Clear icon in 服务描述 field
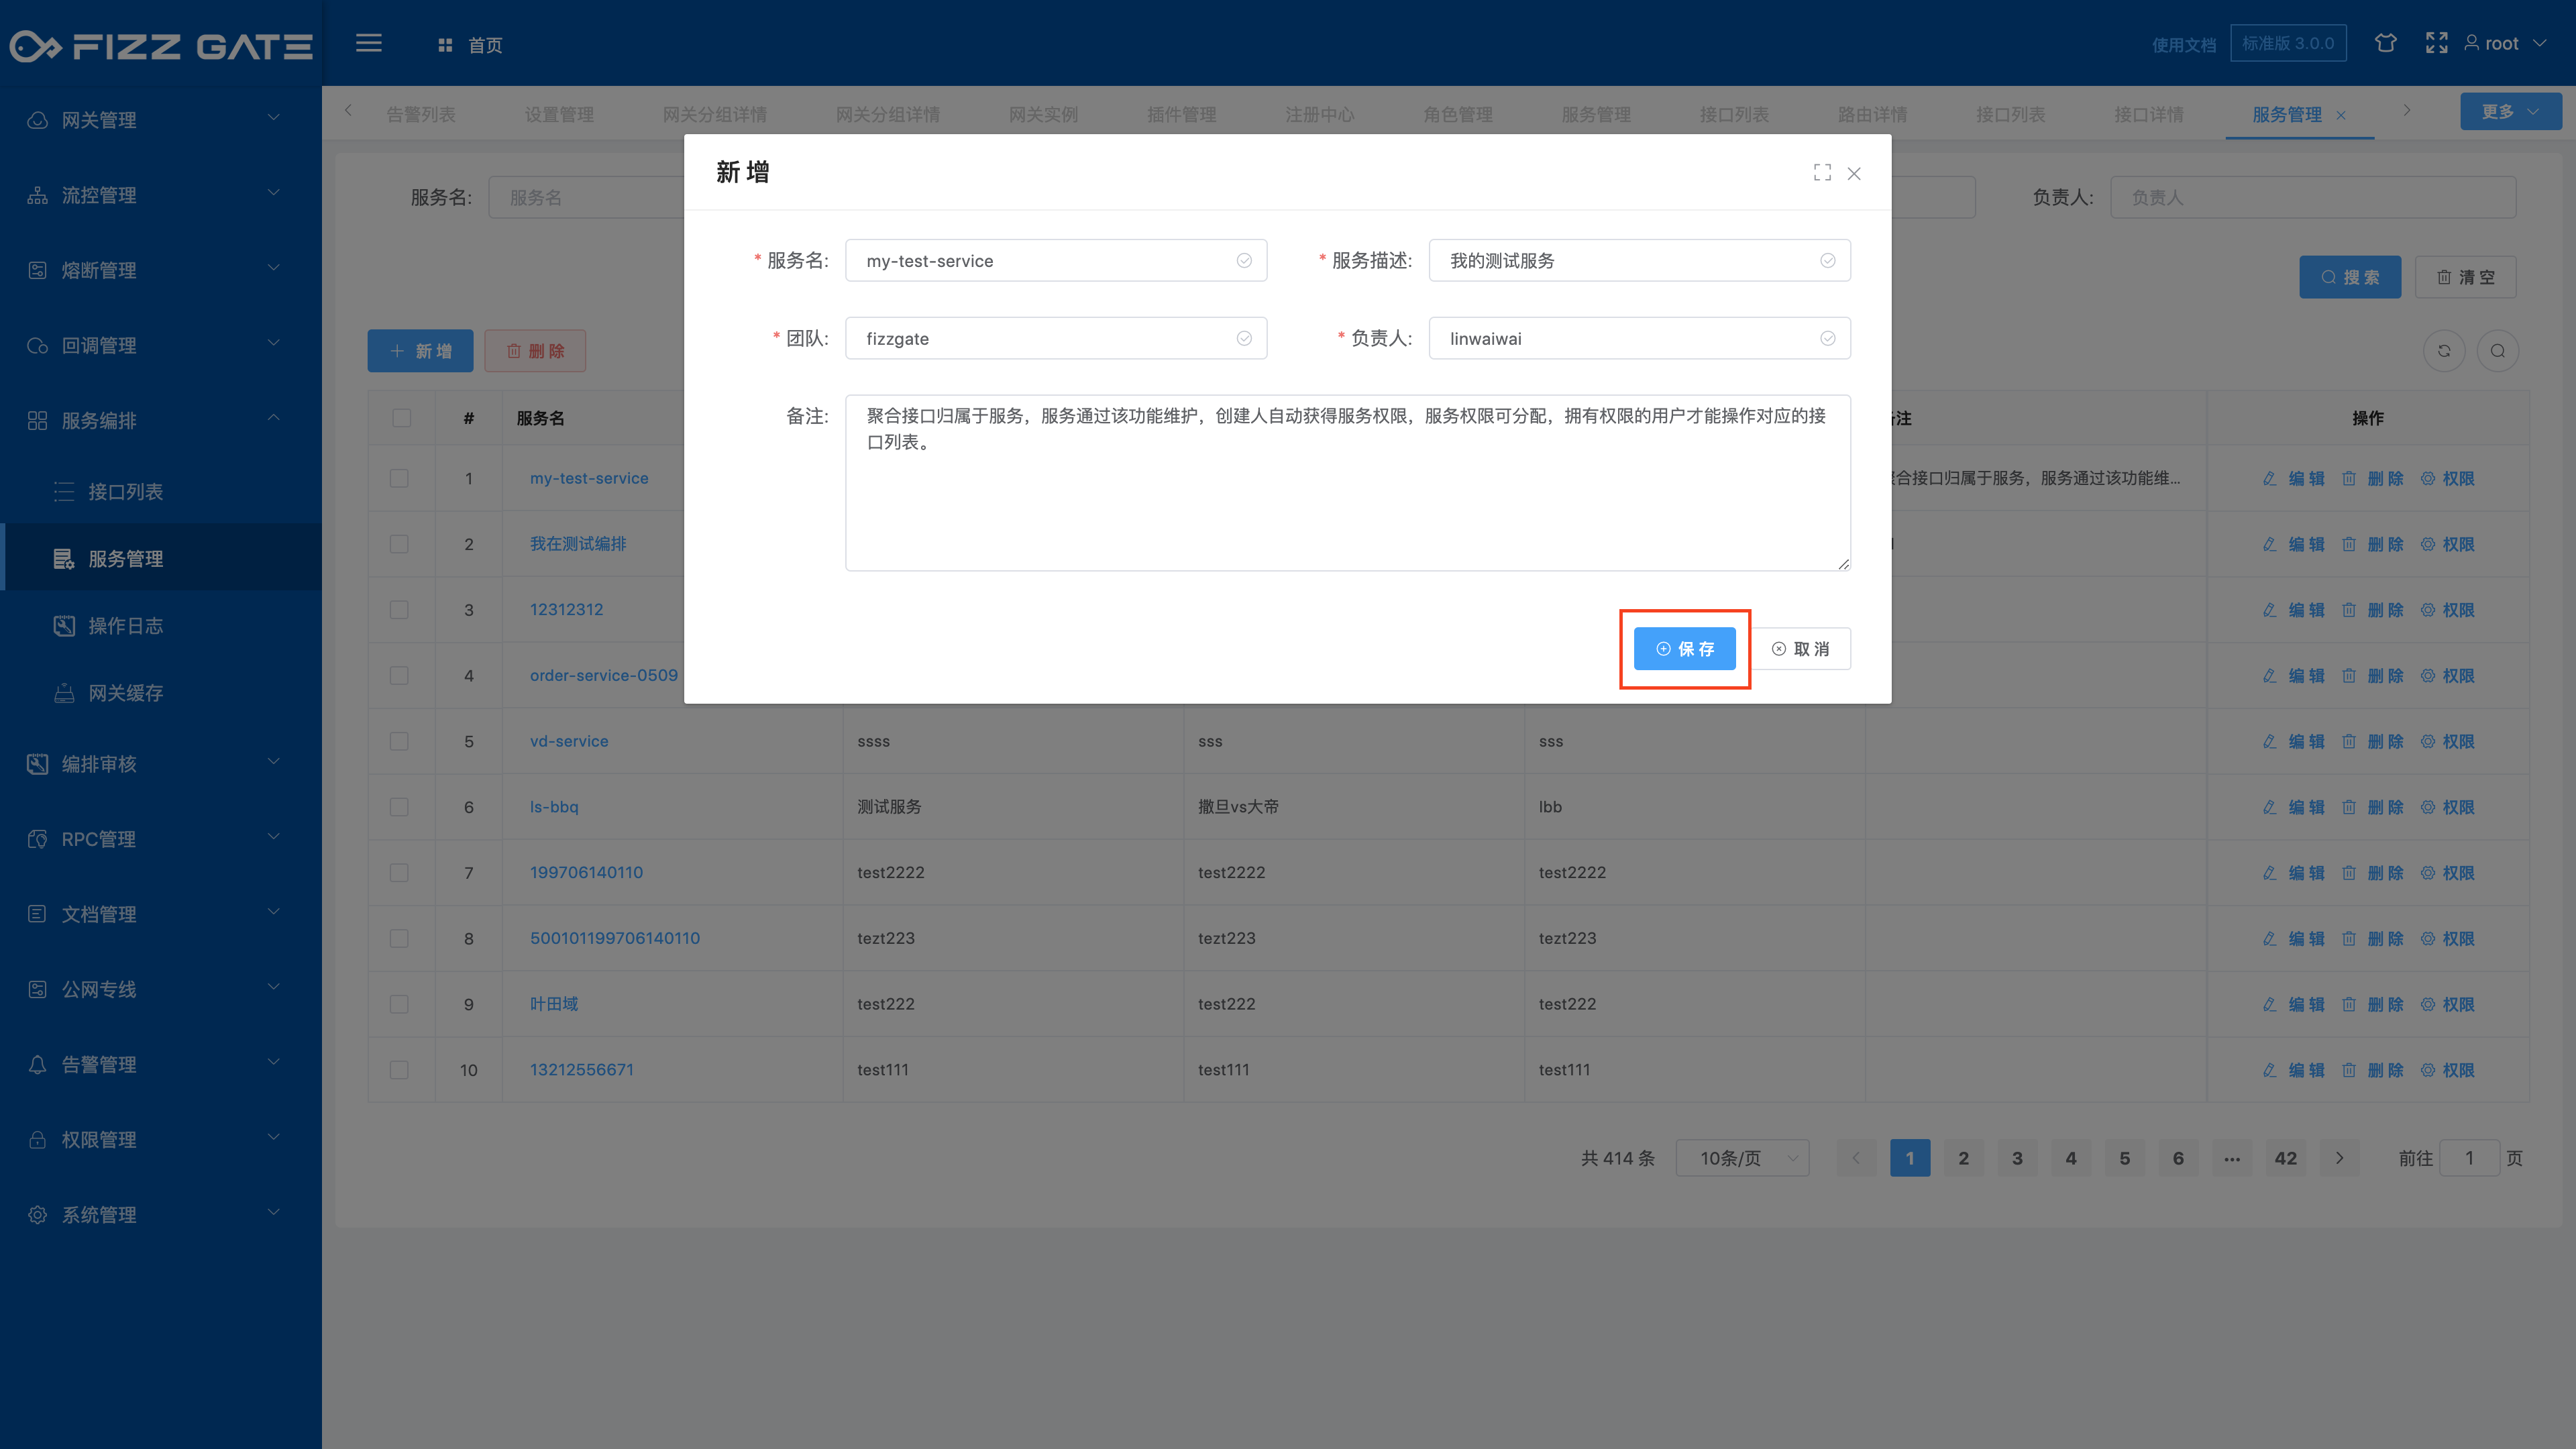 click(x=1828, y=261)
